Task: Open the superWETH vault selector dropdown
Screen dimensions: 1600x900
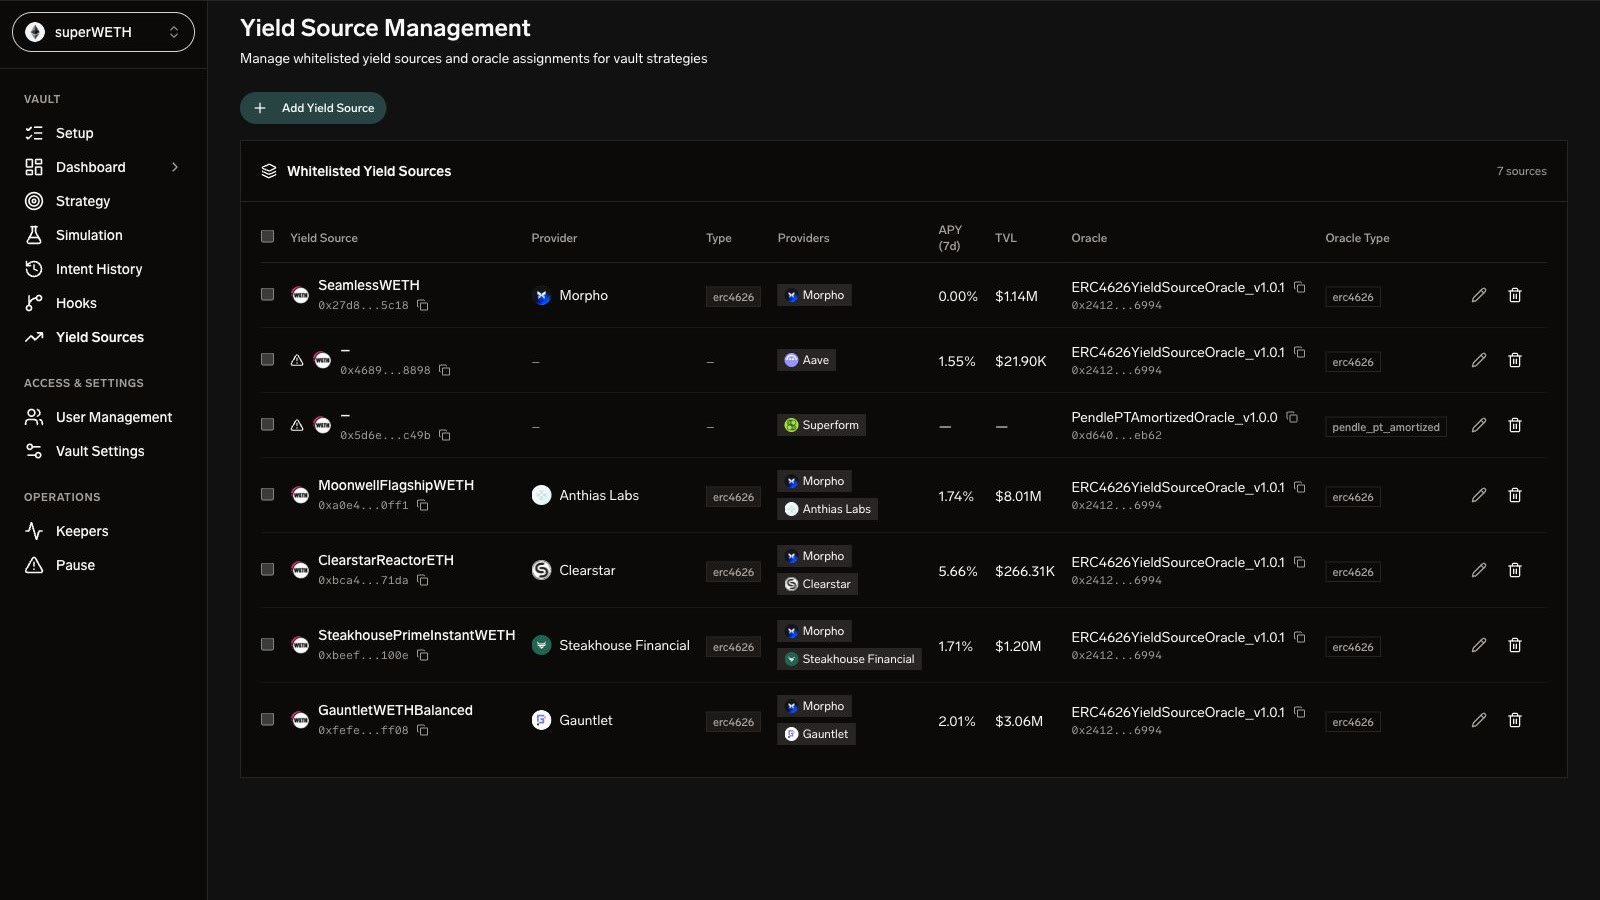Action: pos(103,32)
